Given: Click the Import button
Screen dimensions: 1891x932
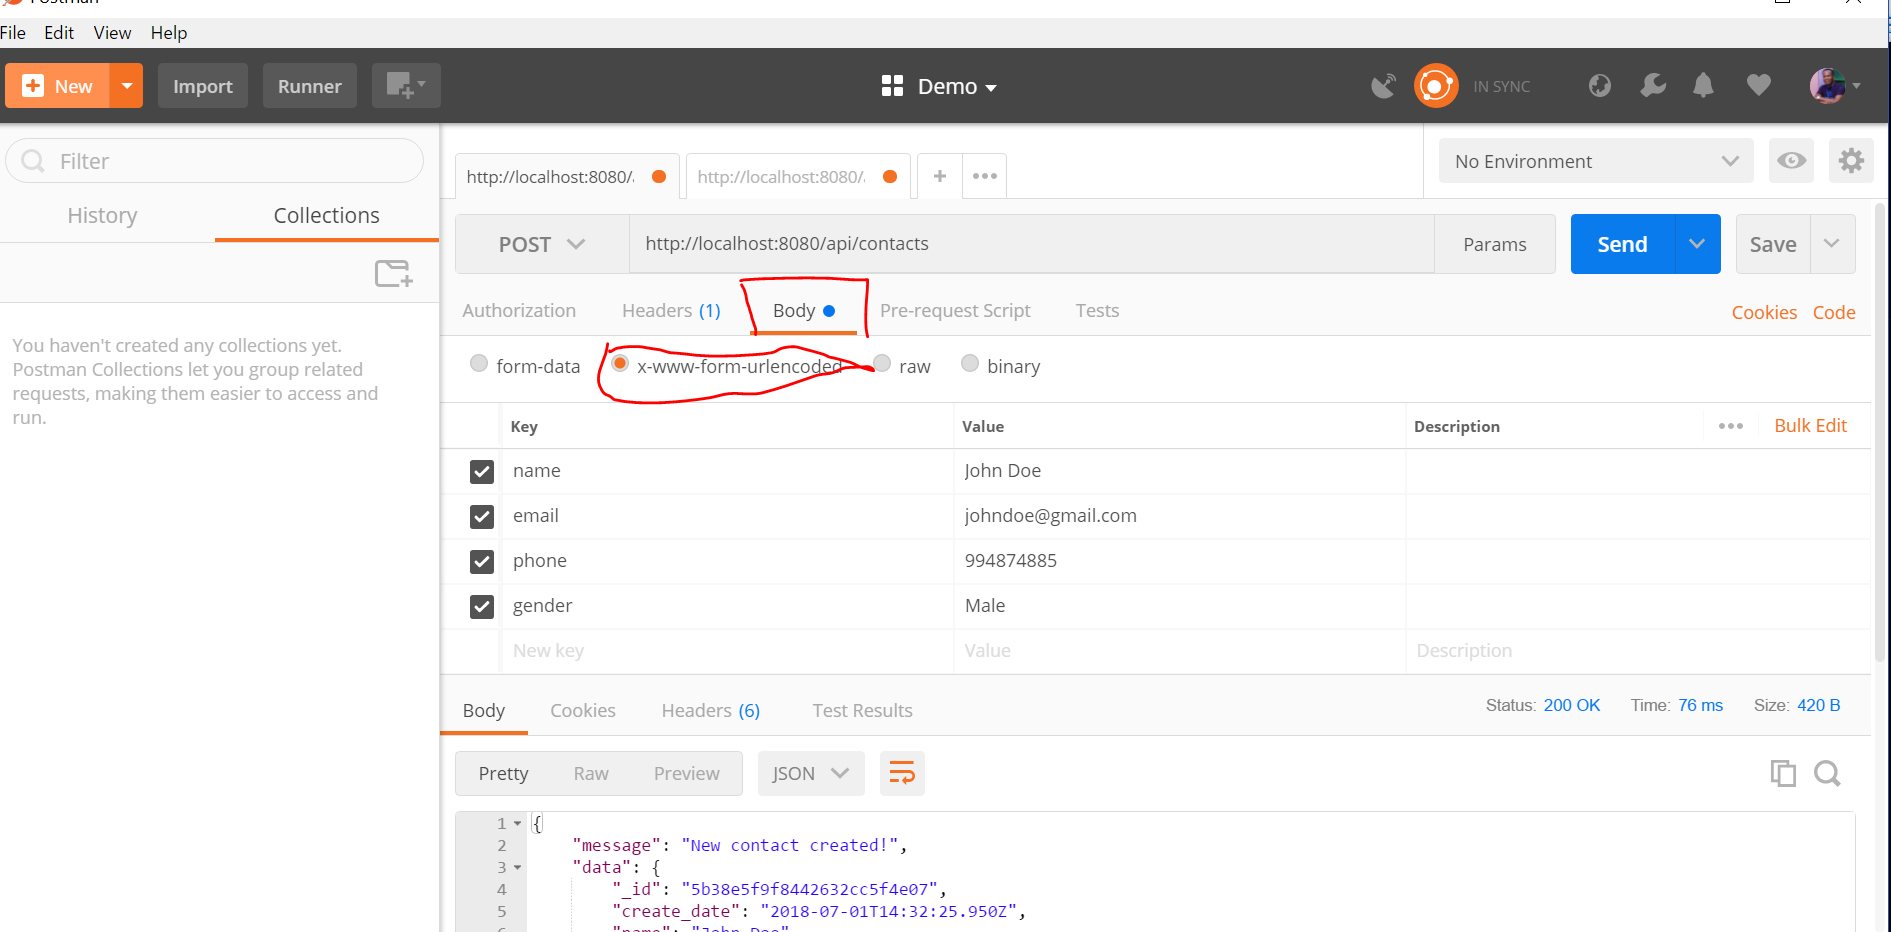Looking at the screenshot, I should [203, 86].
